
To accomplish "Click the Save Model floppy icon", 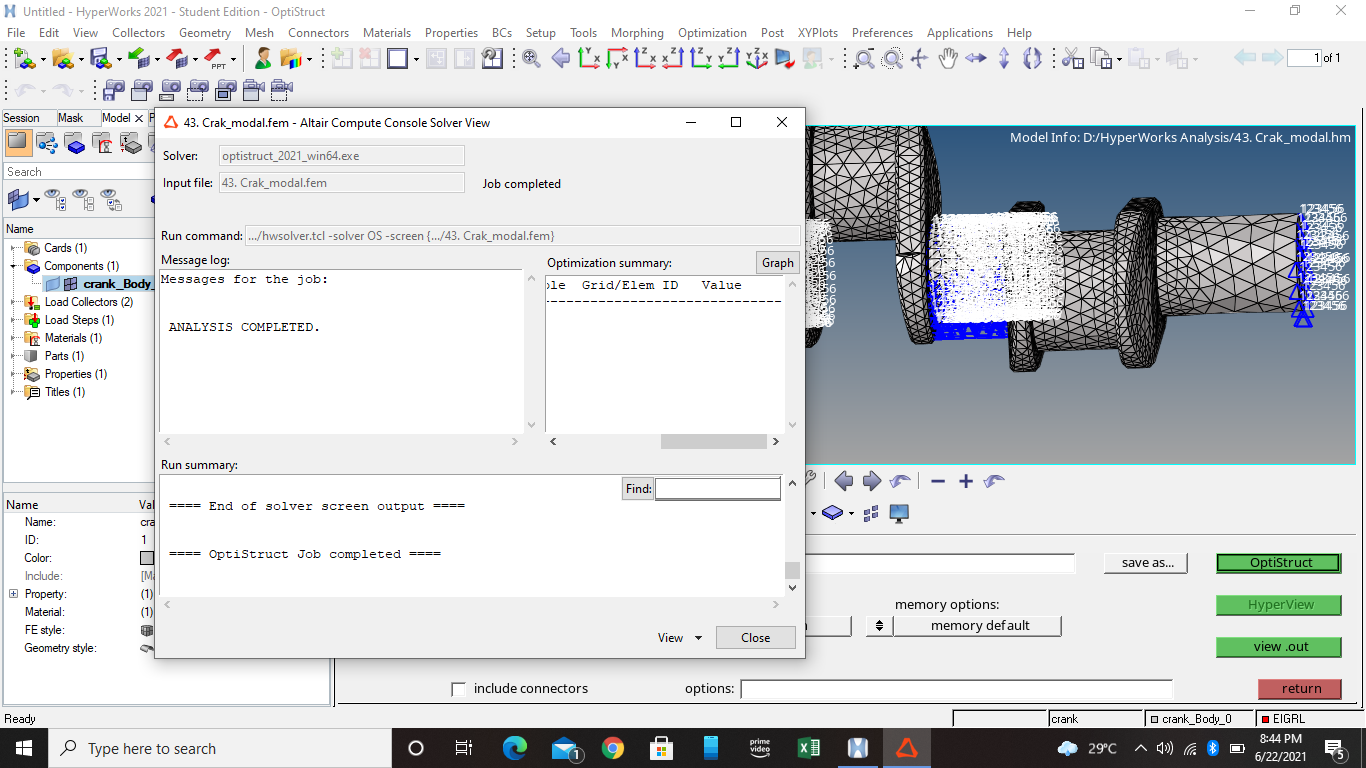I will point(100,59).
